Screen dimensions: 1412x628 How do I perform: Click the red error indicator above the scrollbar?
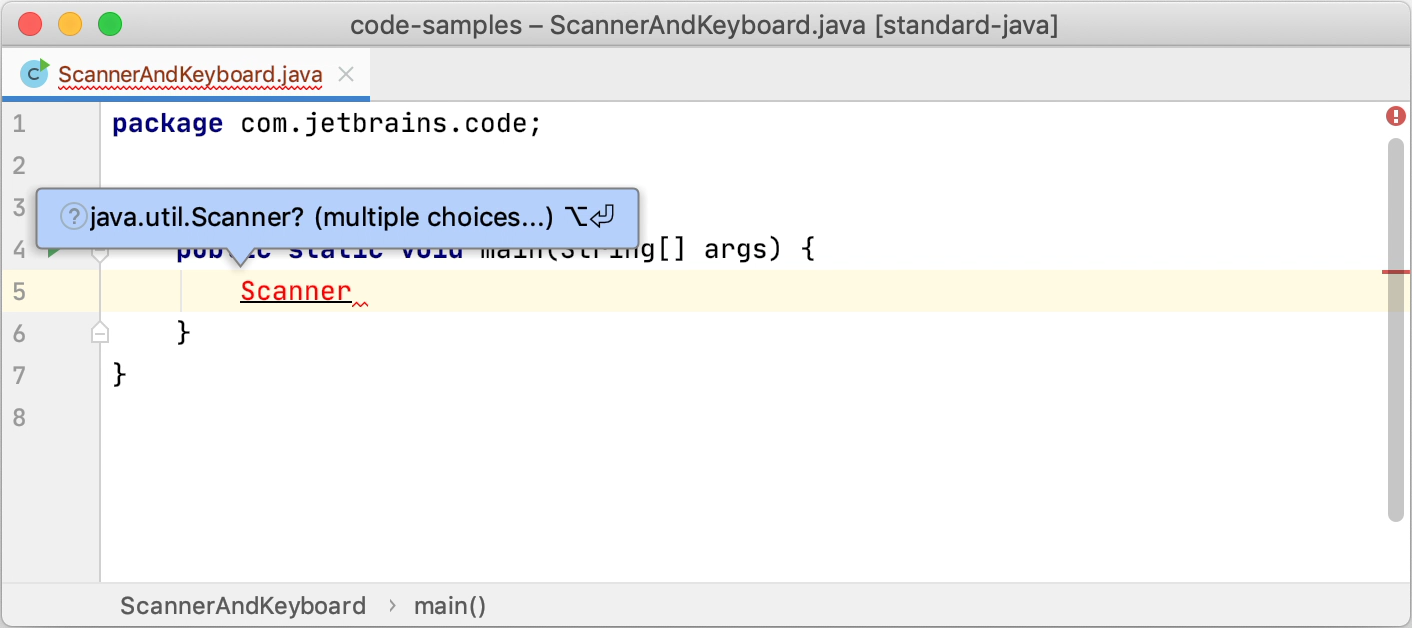1395,117
